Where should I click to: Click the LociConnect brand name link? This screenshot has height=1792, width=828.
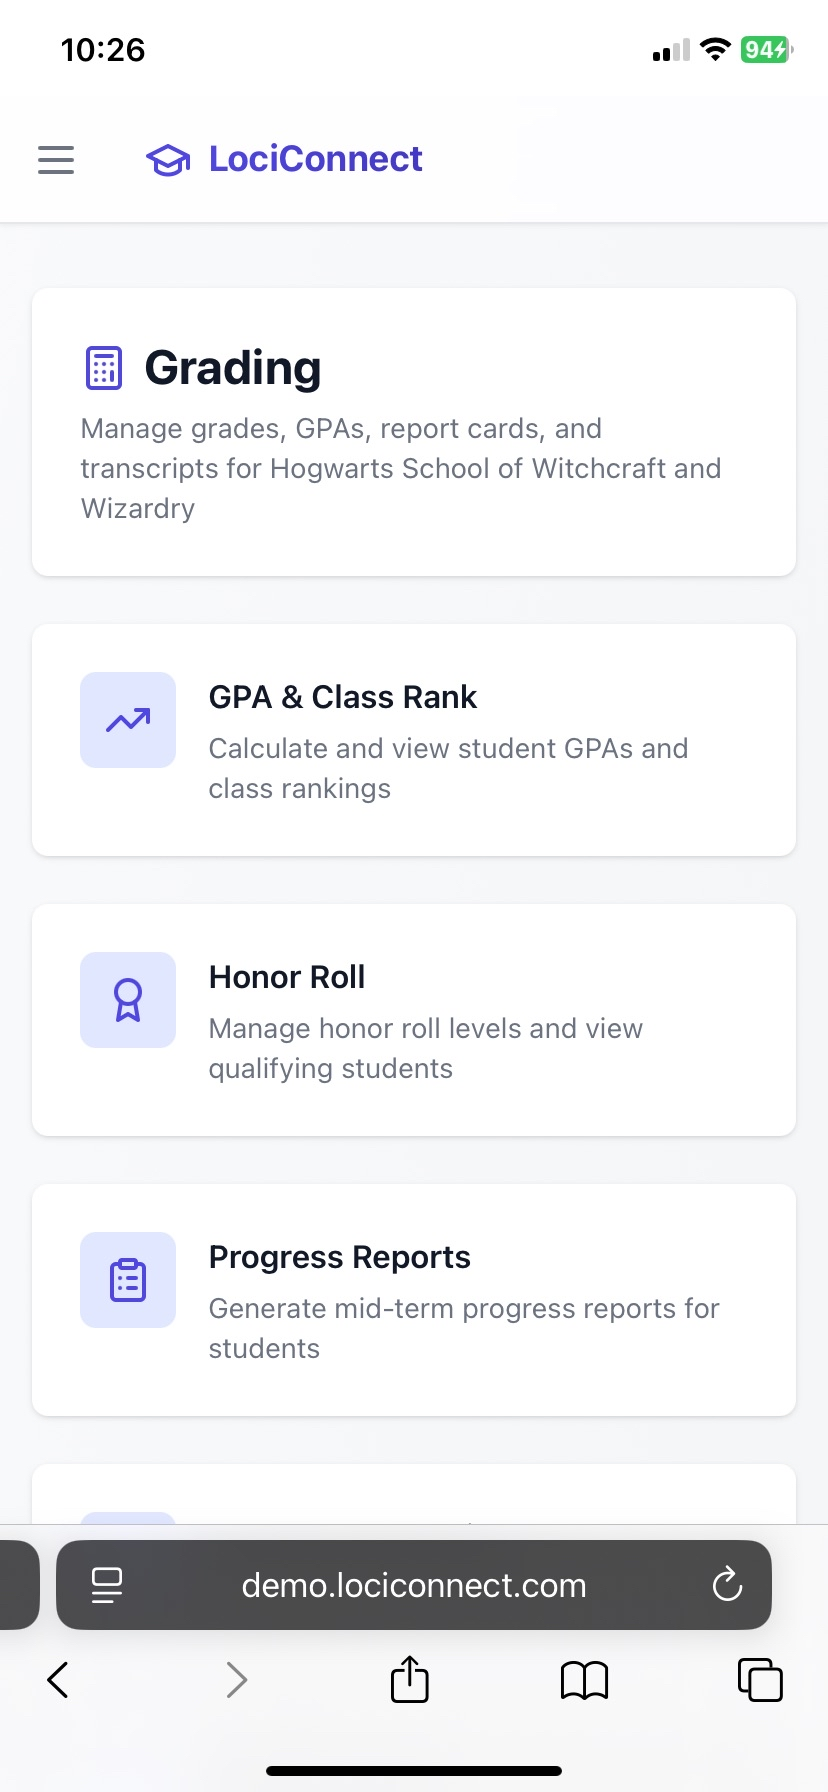tap(316, 159)
